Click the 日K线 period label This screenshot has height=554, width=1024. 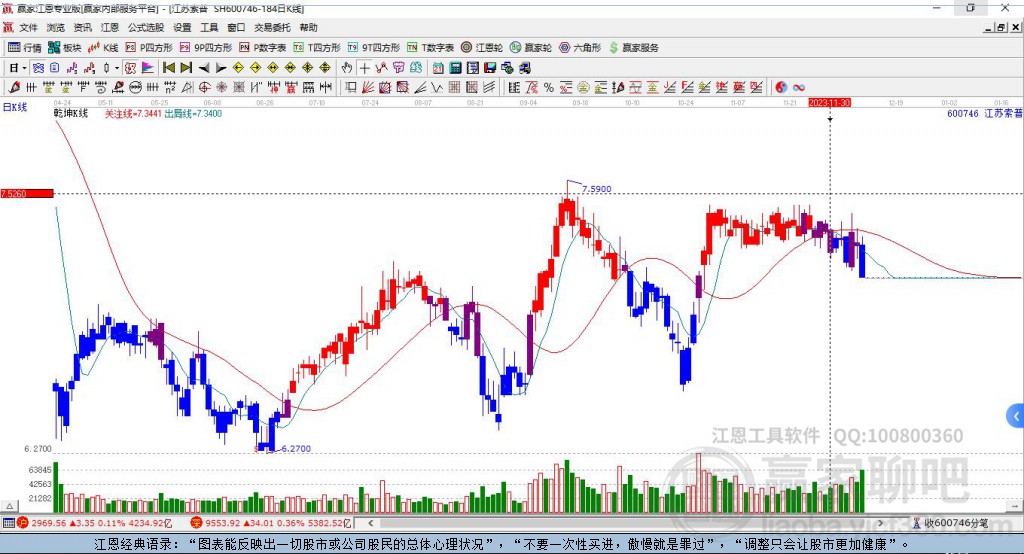coord(15,106)
